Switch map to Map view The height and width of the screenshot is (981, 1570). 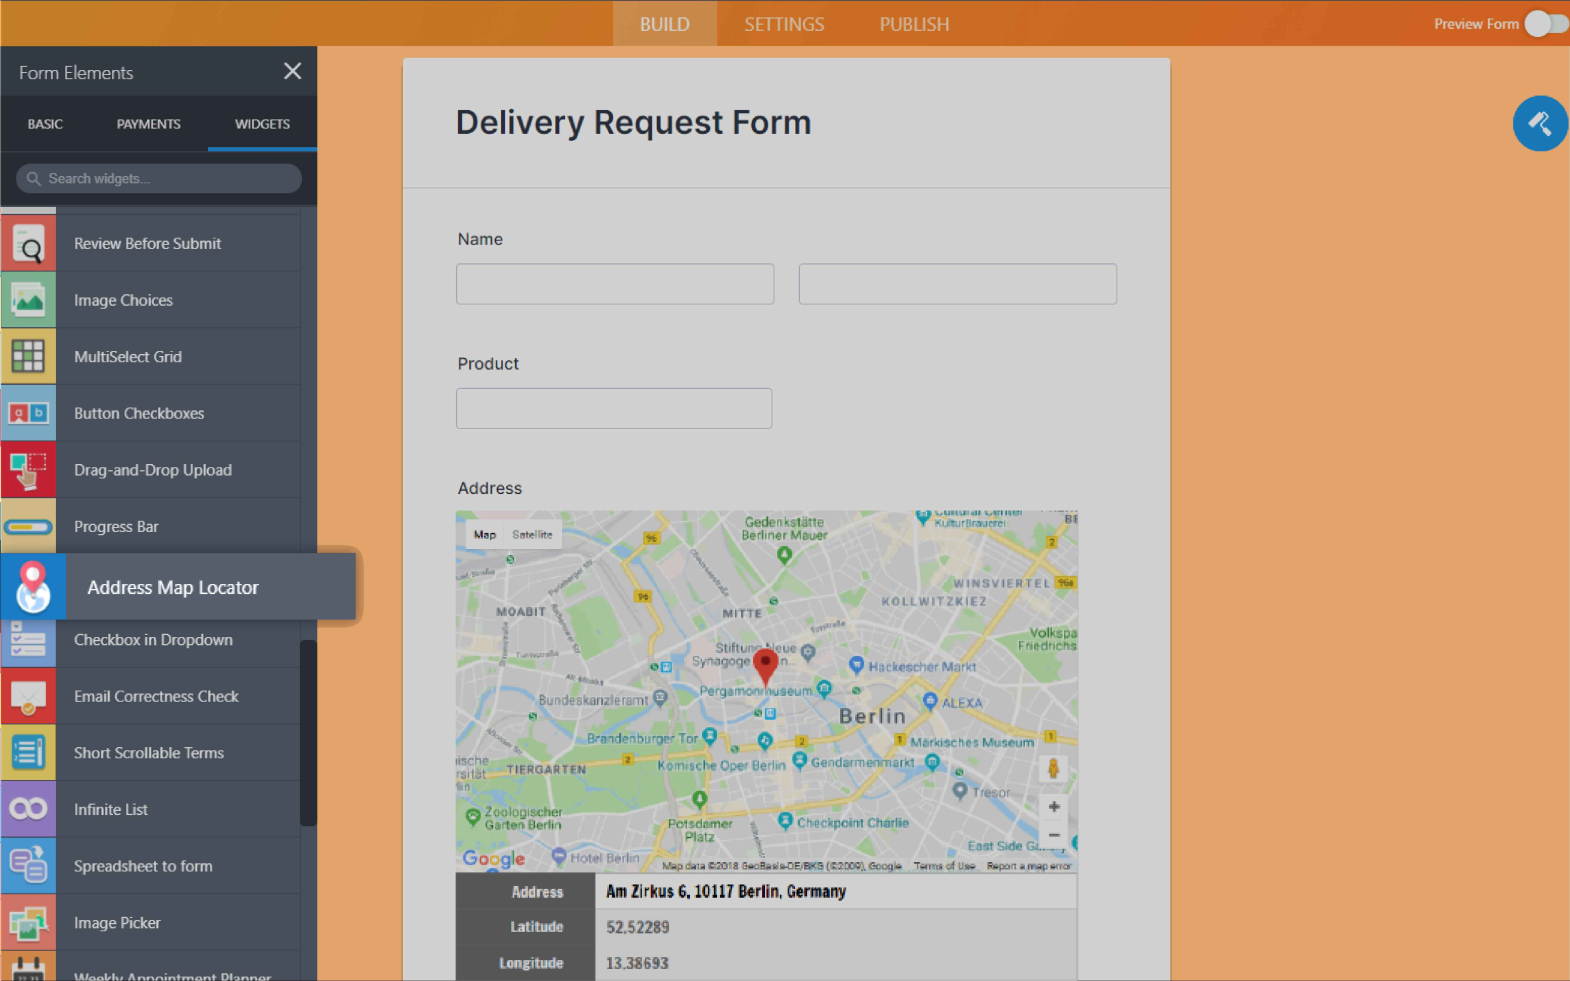point(485,535)
